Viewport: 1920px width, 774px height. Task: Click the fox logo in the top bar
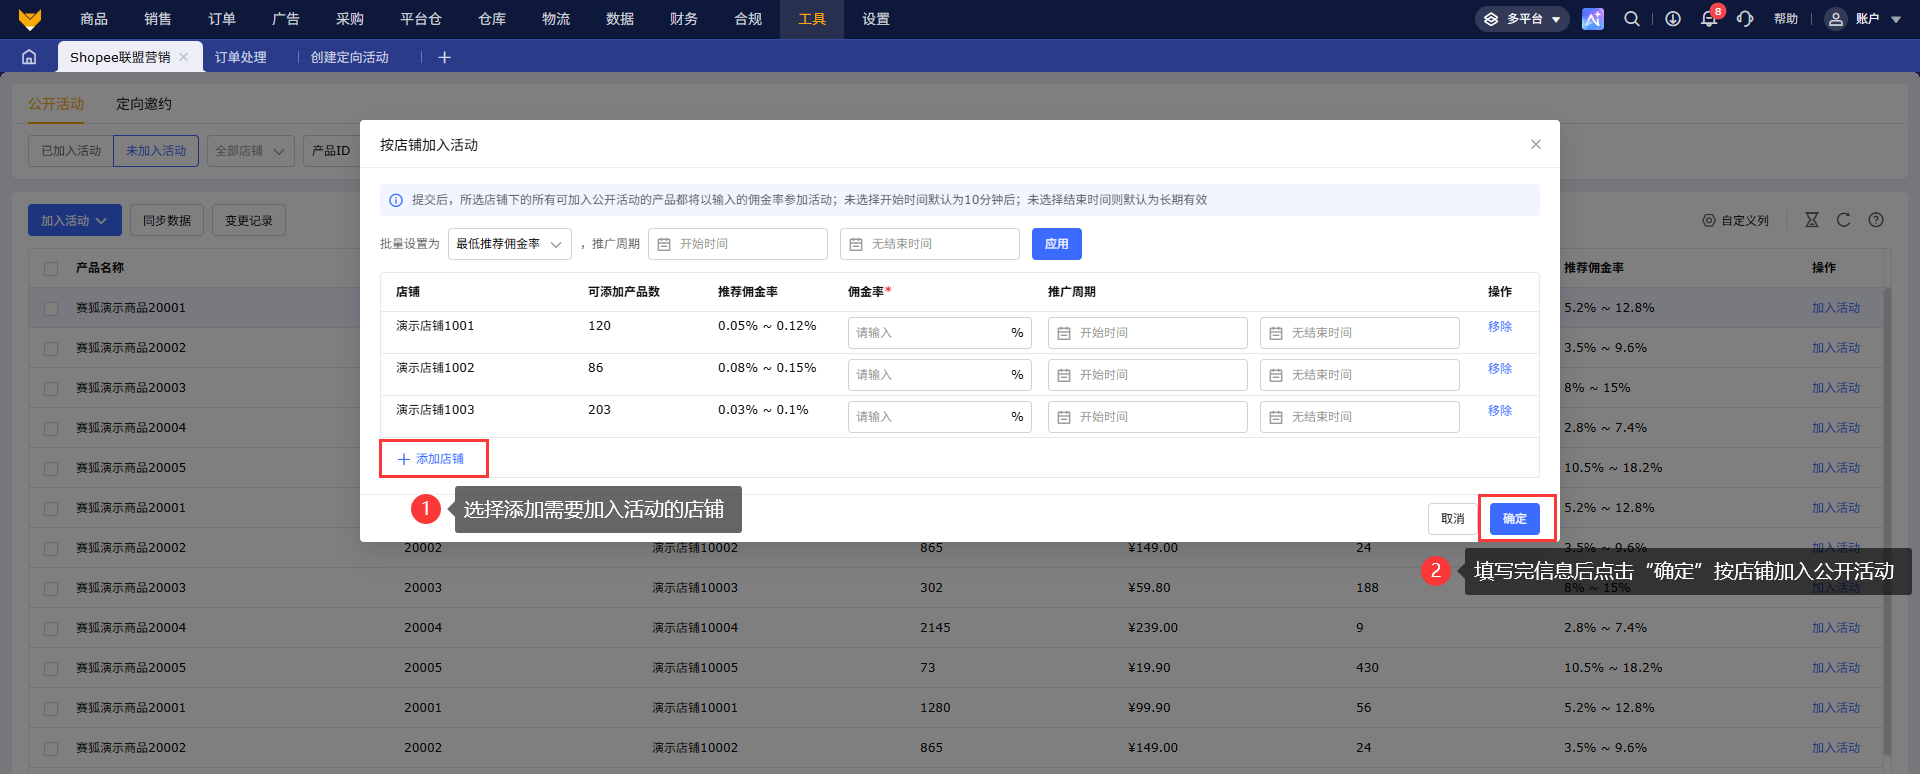tap(30, 19)
